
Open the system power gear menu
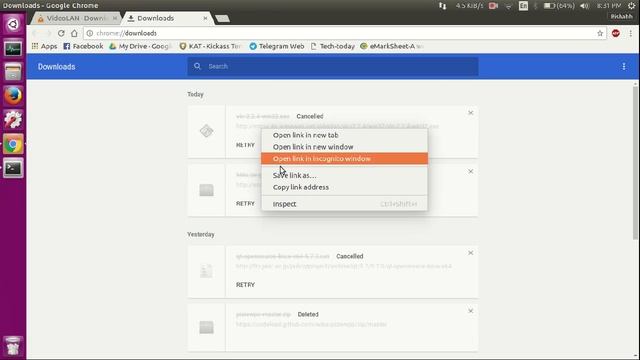(x=631, y=6)
